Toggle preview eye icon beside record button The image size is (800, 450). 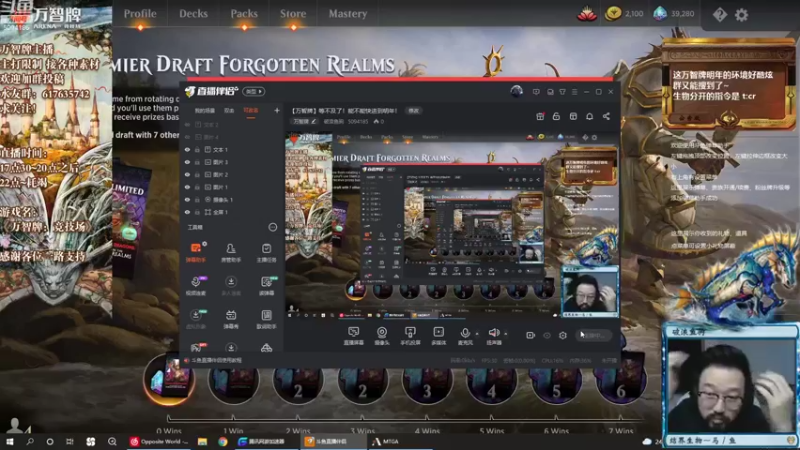(x=547, y=335)
